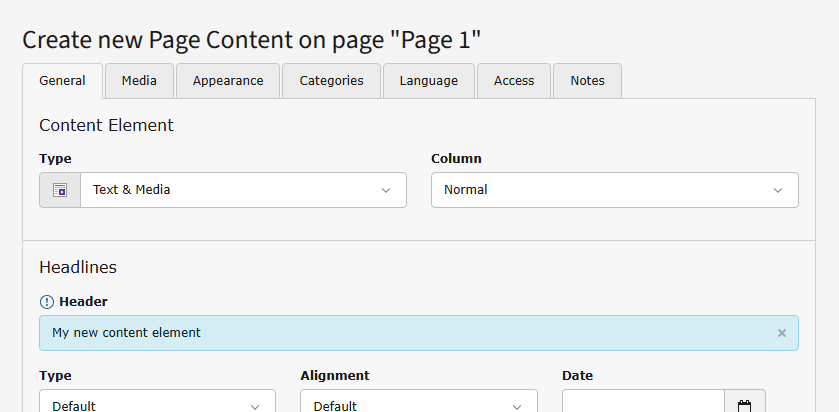Screen dimensions: 839x412
Task: Clear the Header field with the x icon
Action: (782, 333)
